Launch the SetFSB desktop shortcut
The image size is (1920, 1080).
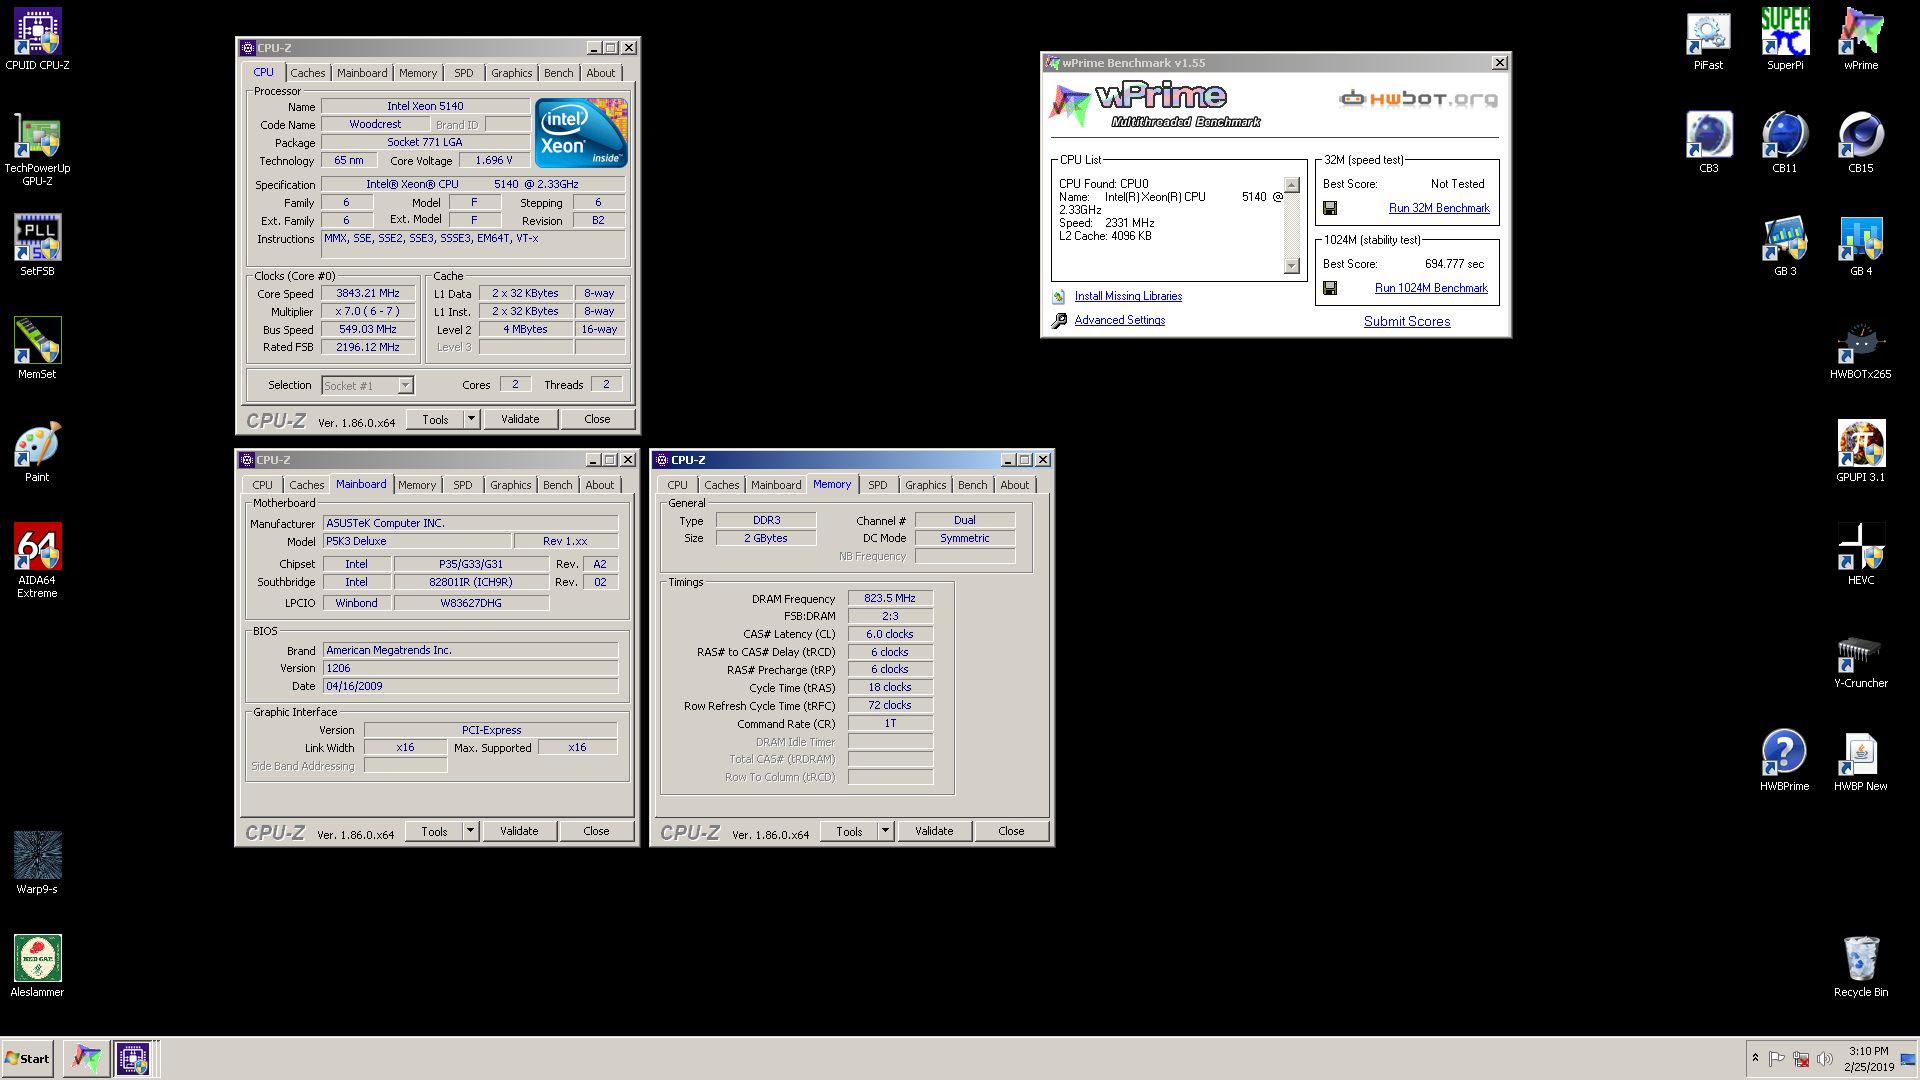(37, 246)
